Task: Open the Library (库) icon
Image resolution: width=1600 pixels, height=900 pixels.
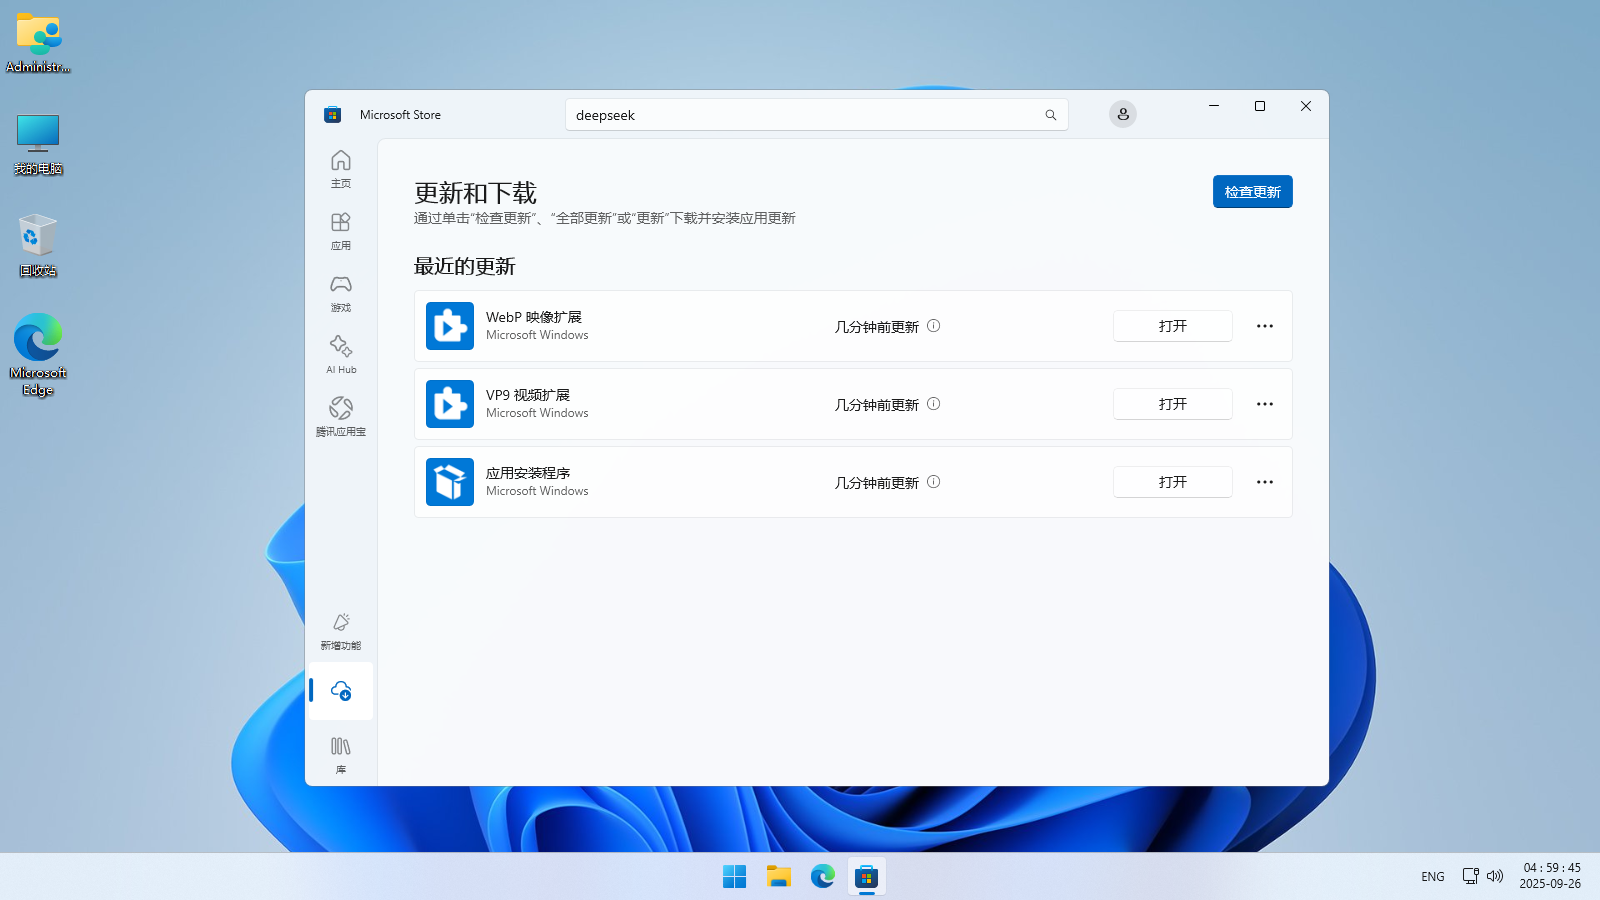Action: click(x=341, y=755)
